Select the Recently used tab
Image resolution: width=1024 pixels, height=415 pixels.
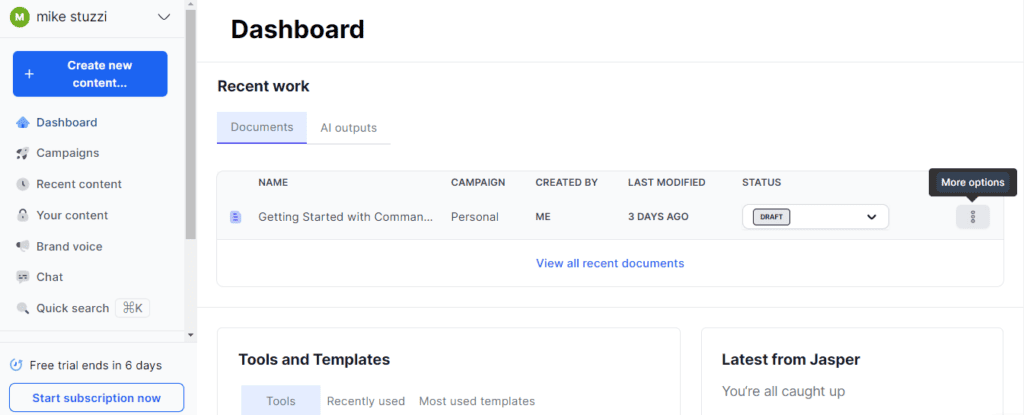pyautogui.click(x=366, y=401)
